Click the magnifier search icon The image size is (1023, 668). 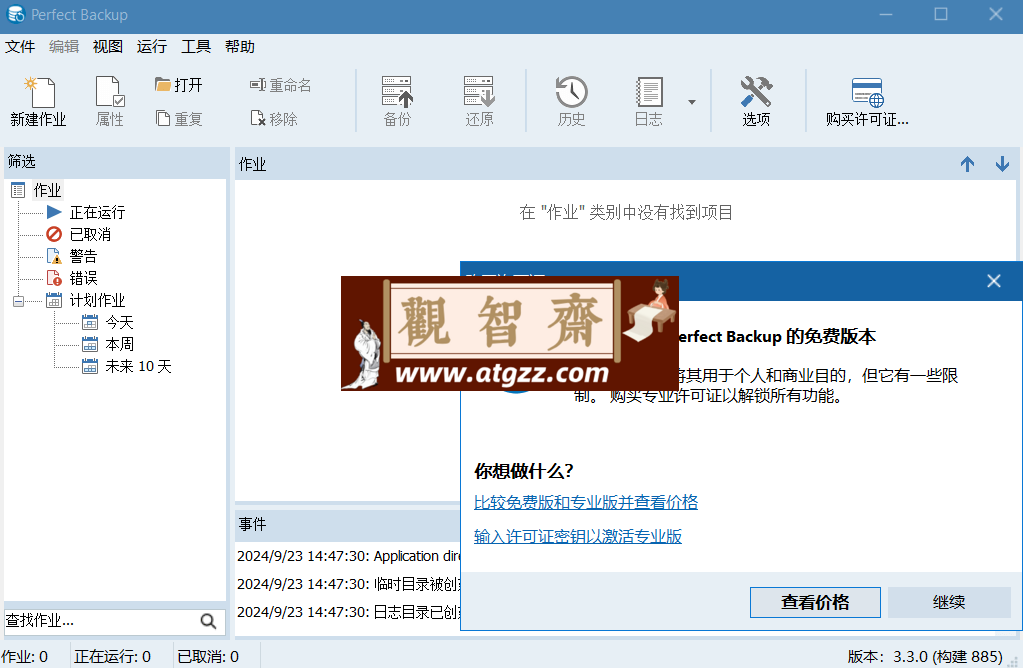[208, 621]
